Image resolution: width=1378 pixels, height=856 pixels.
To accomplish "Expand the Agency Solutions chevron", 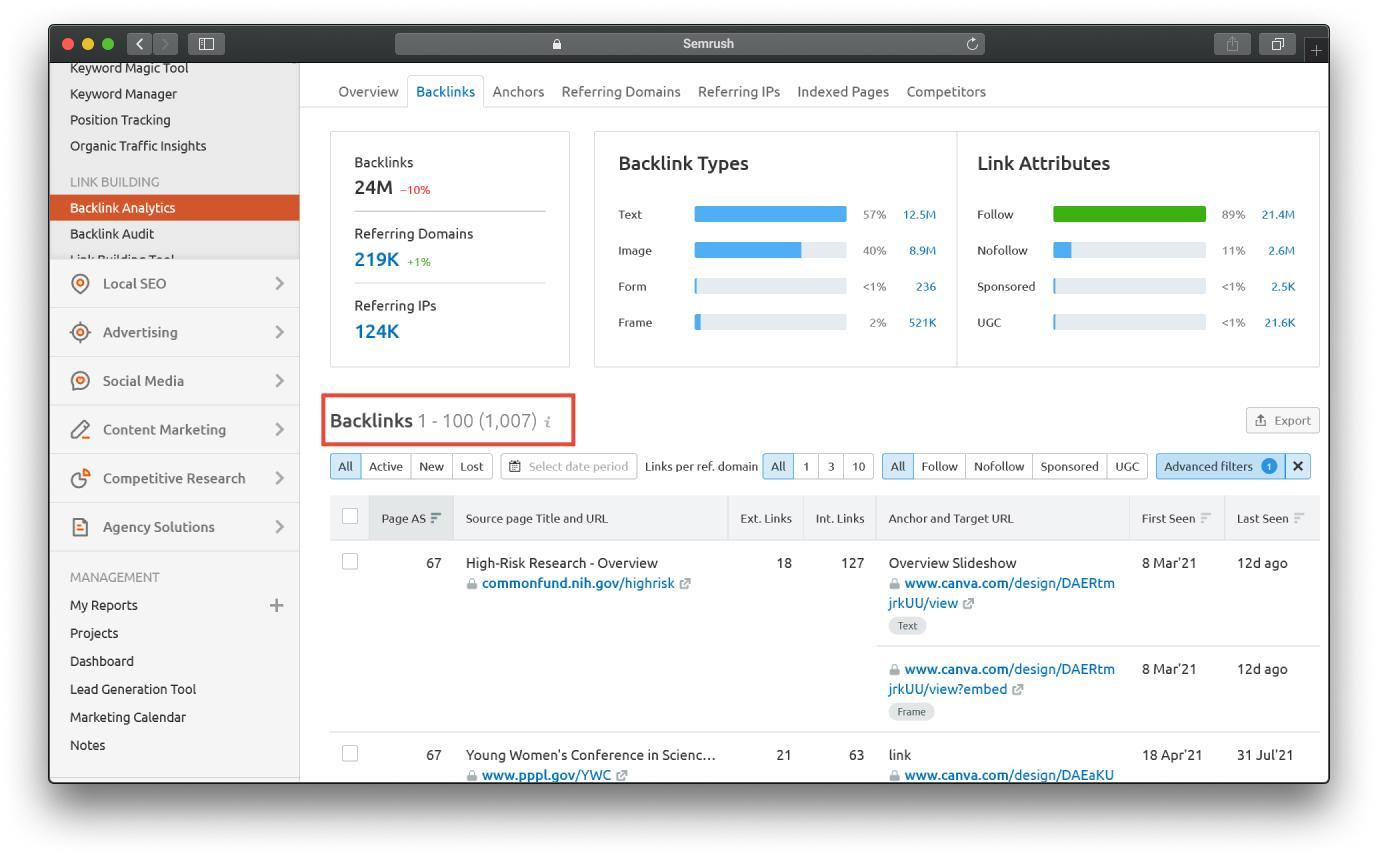I will (279, 527).
